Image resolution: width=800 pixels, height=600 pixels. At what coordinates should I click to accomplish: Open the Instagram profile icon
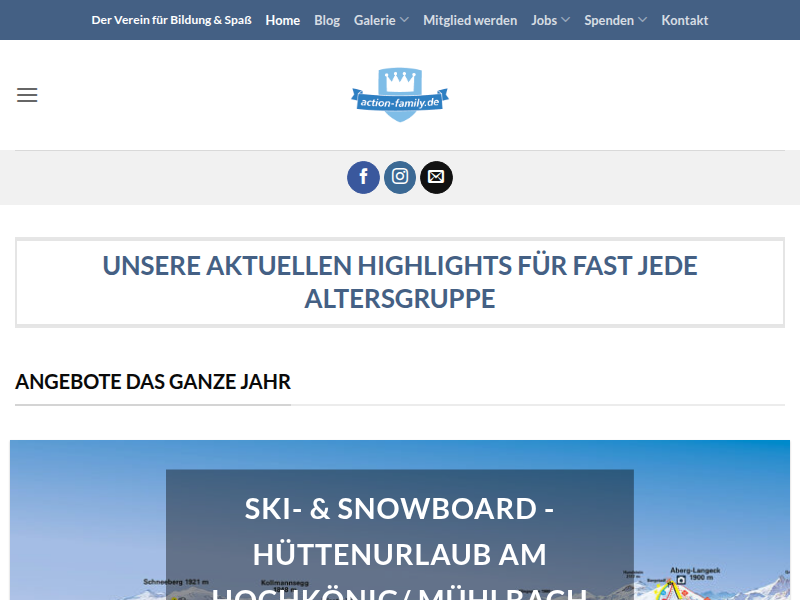400,177
